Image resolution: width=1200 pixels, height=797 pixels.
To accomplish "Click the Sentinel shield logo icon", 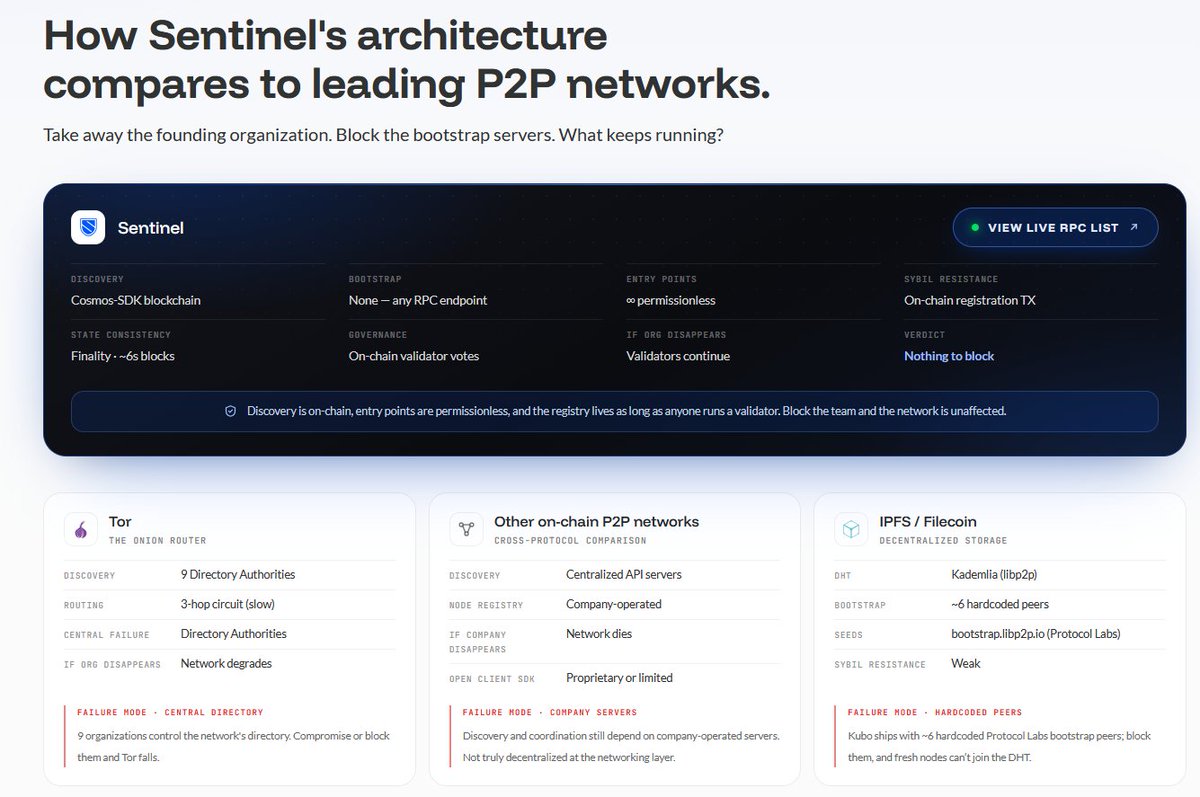I will pos(88,227).
